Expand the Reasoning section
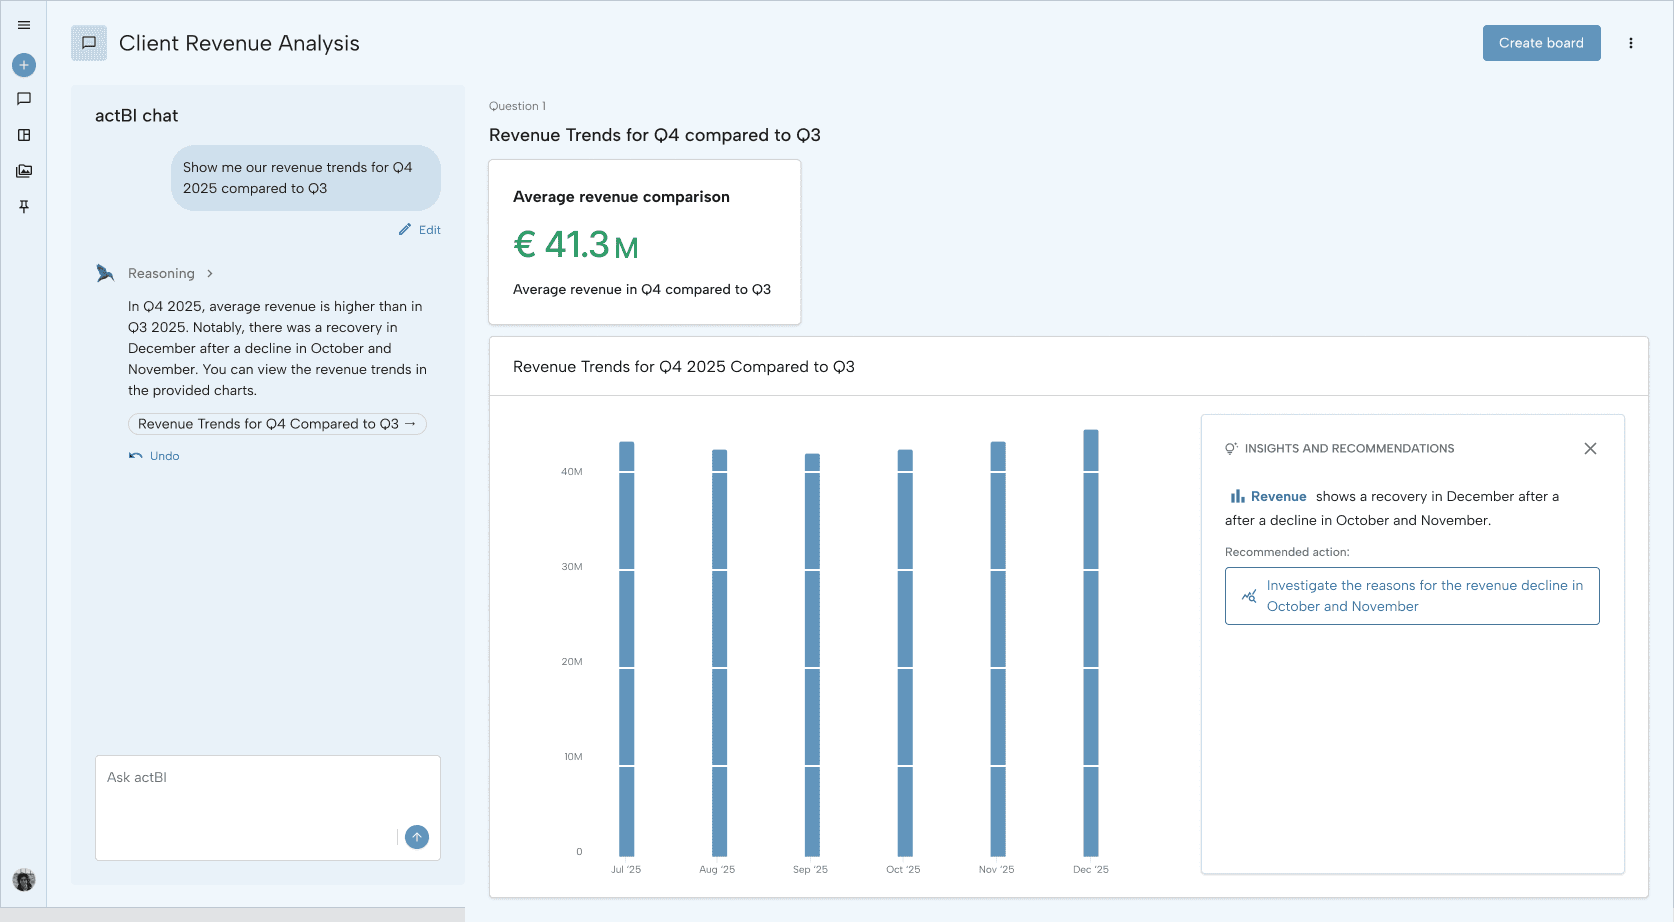The image size is (1674, 922). click(170, 273)
